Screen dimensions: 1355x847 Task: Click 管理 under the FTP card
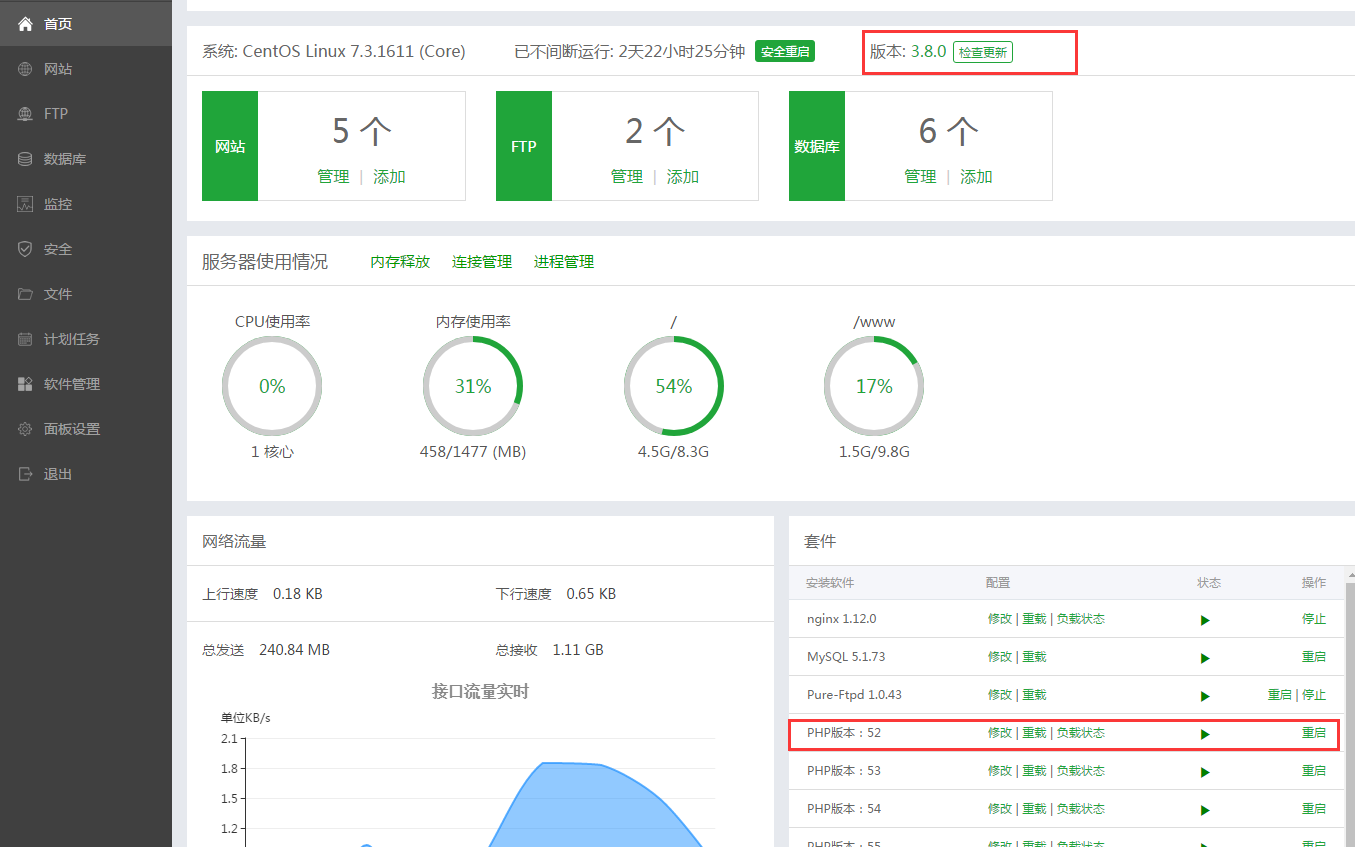coord(627,177)
